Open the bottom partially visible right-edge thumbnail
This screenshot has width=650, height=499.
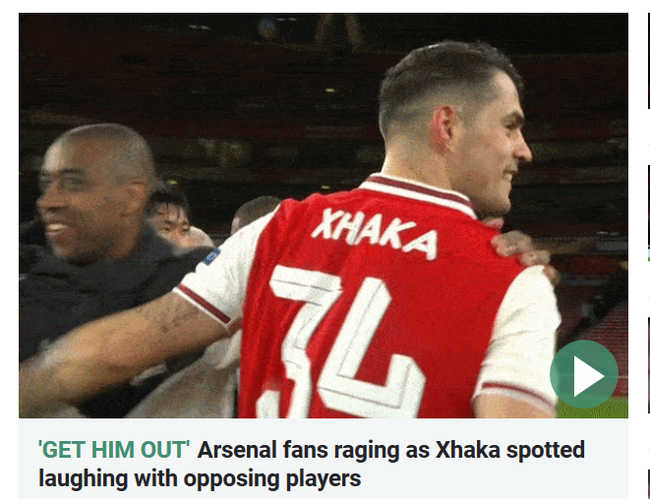click(x=648, y=484)
